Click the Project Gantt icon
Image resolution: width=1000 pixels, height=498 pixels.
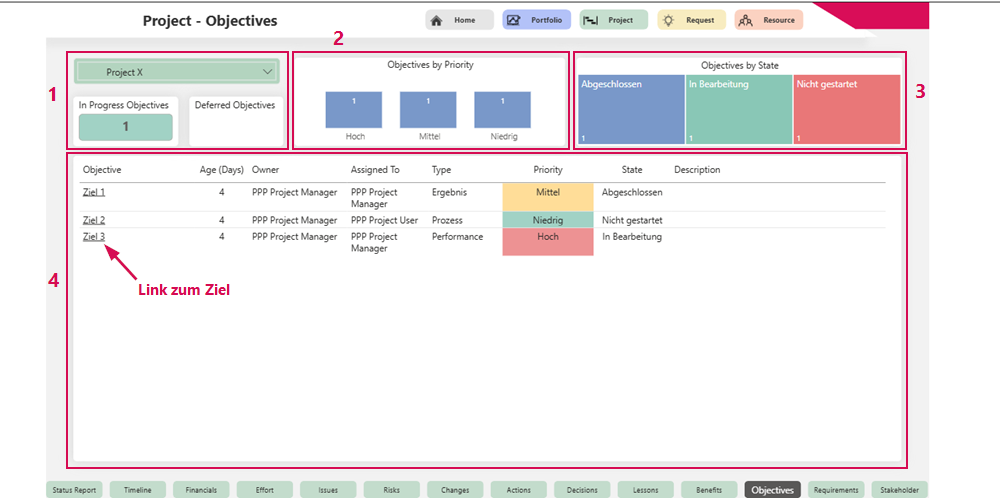[x=591, y=20]
